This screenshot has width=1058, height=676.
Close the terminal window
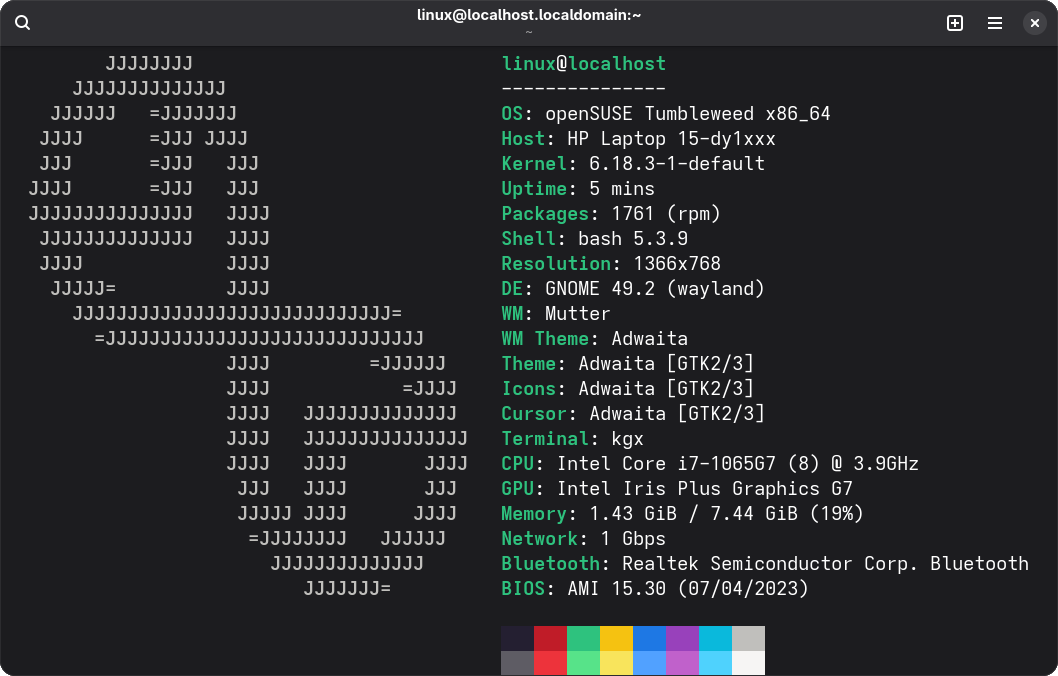pyautogui.click(x=1035, y=23)
